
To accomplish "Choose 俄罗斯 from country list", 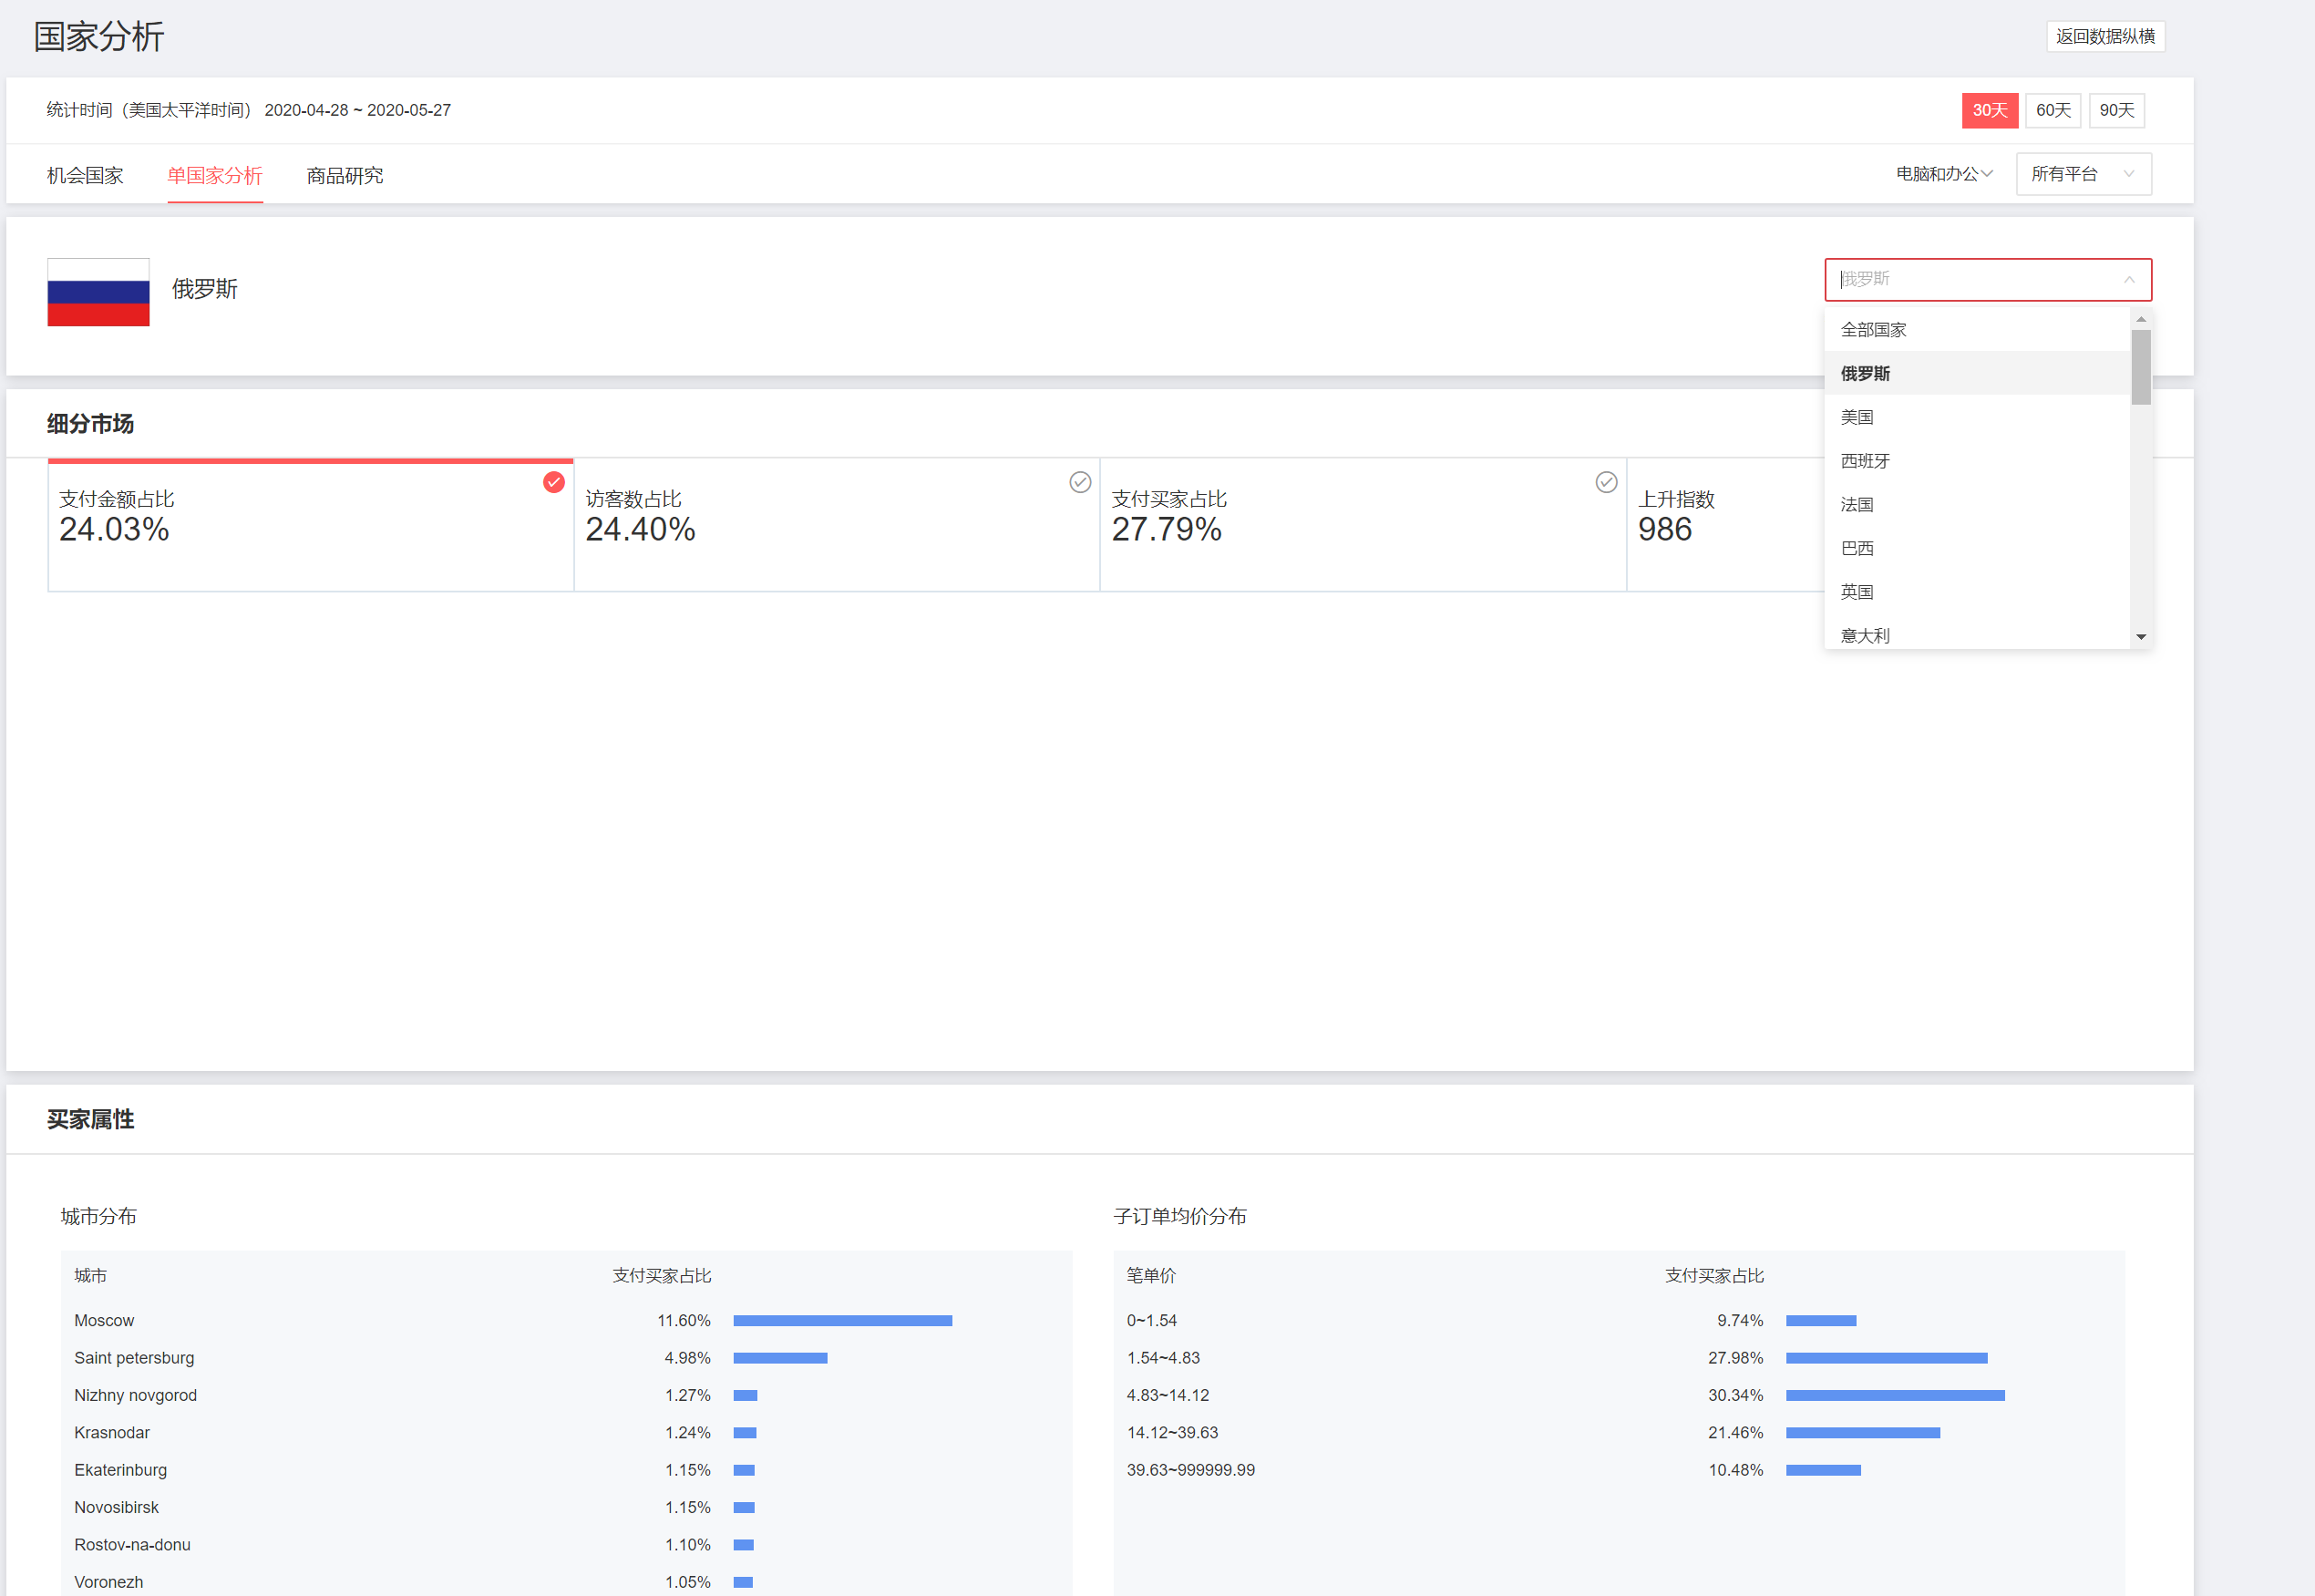I will point(1977,373).
